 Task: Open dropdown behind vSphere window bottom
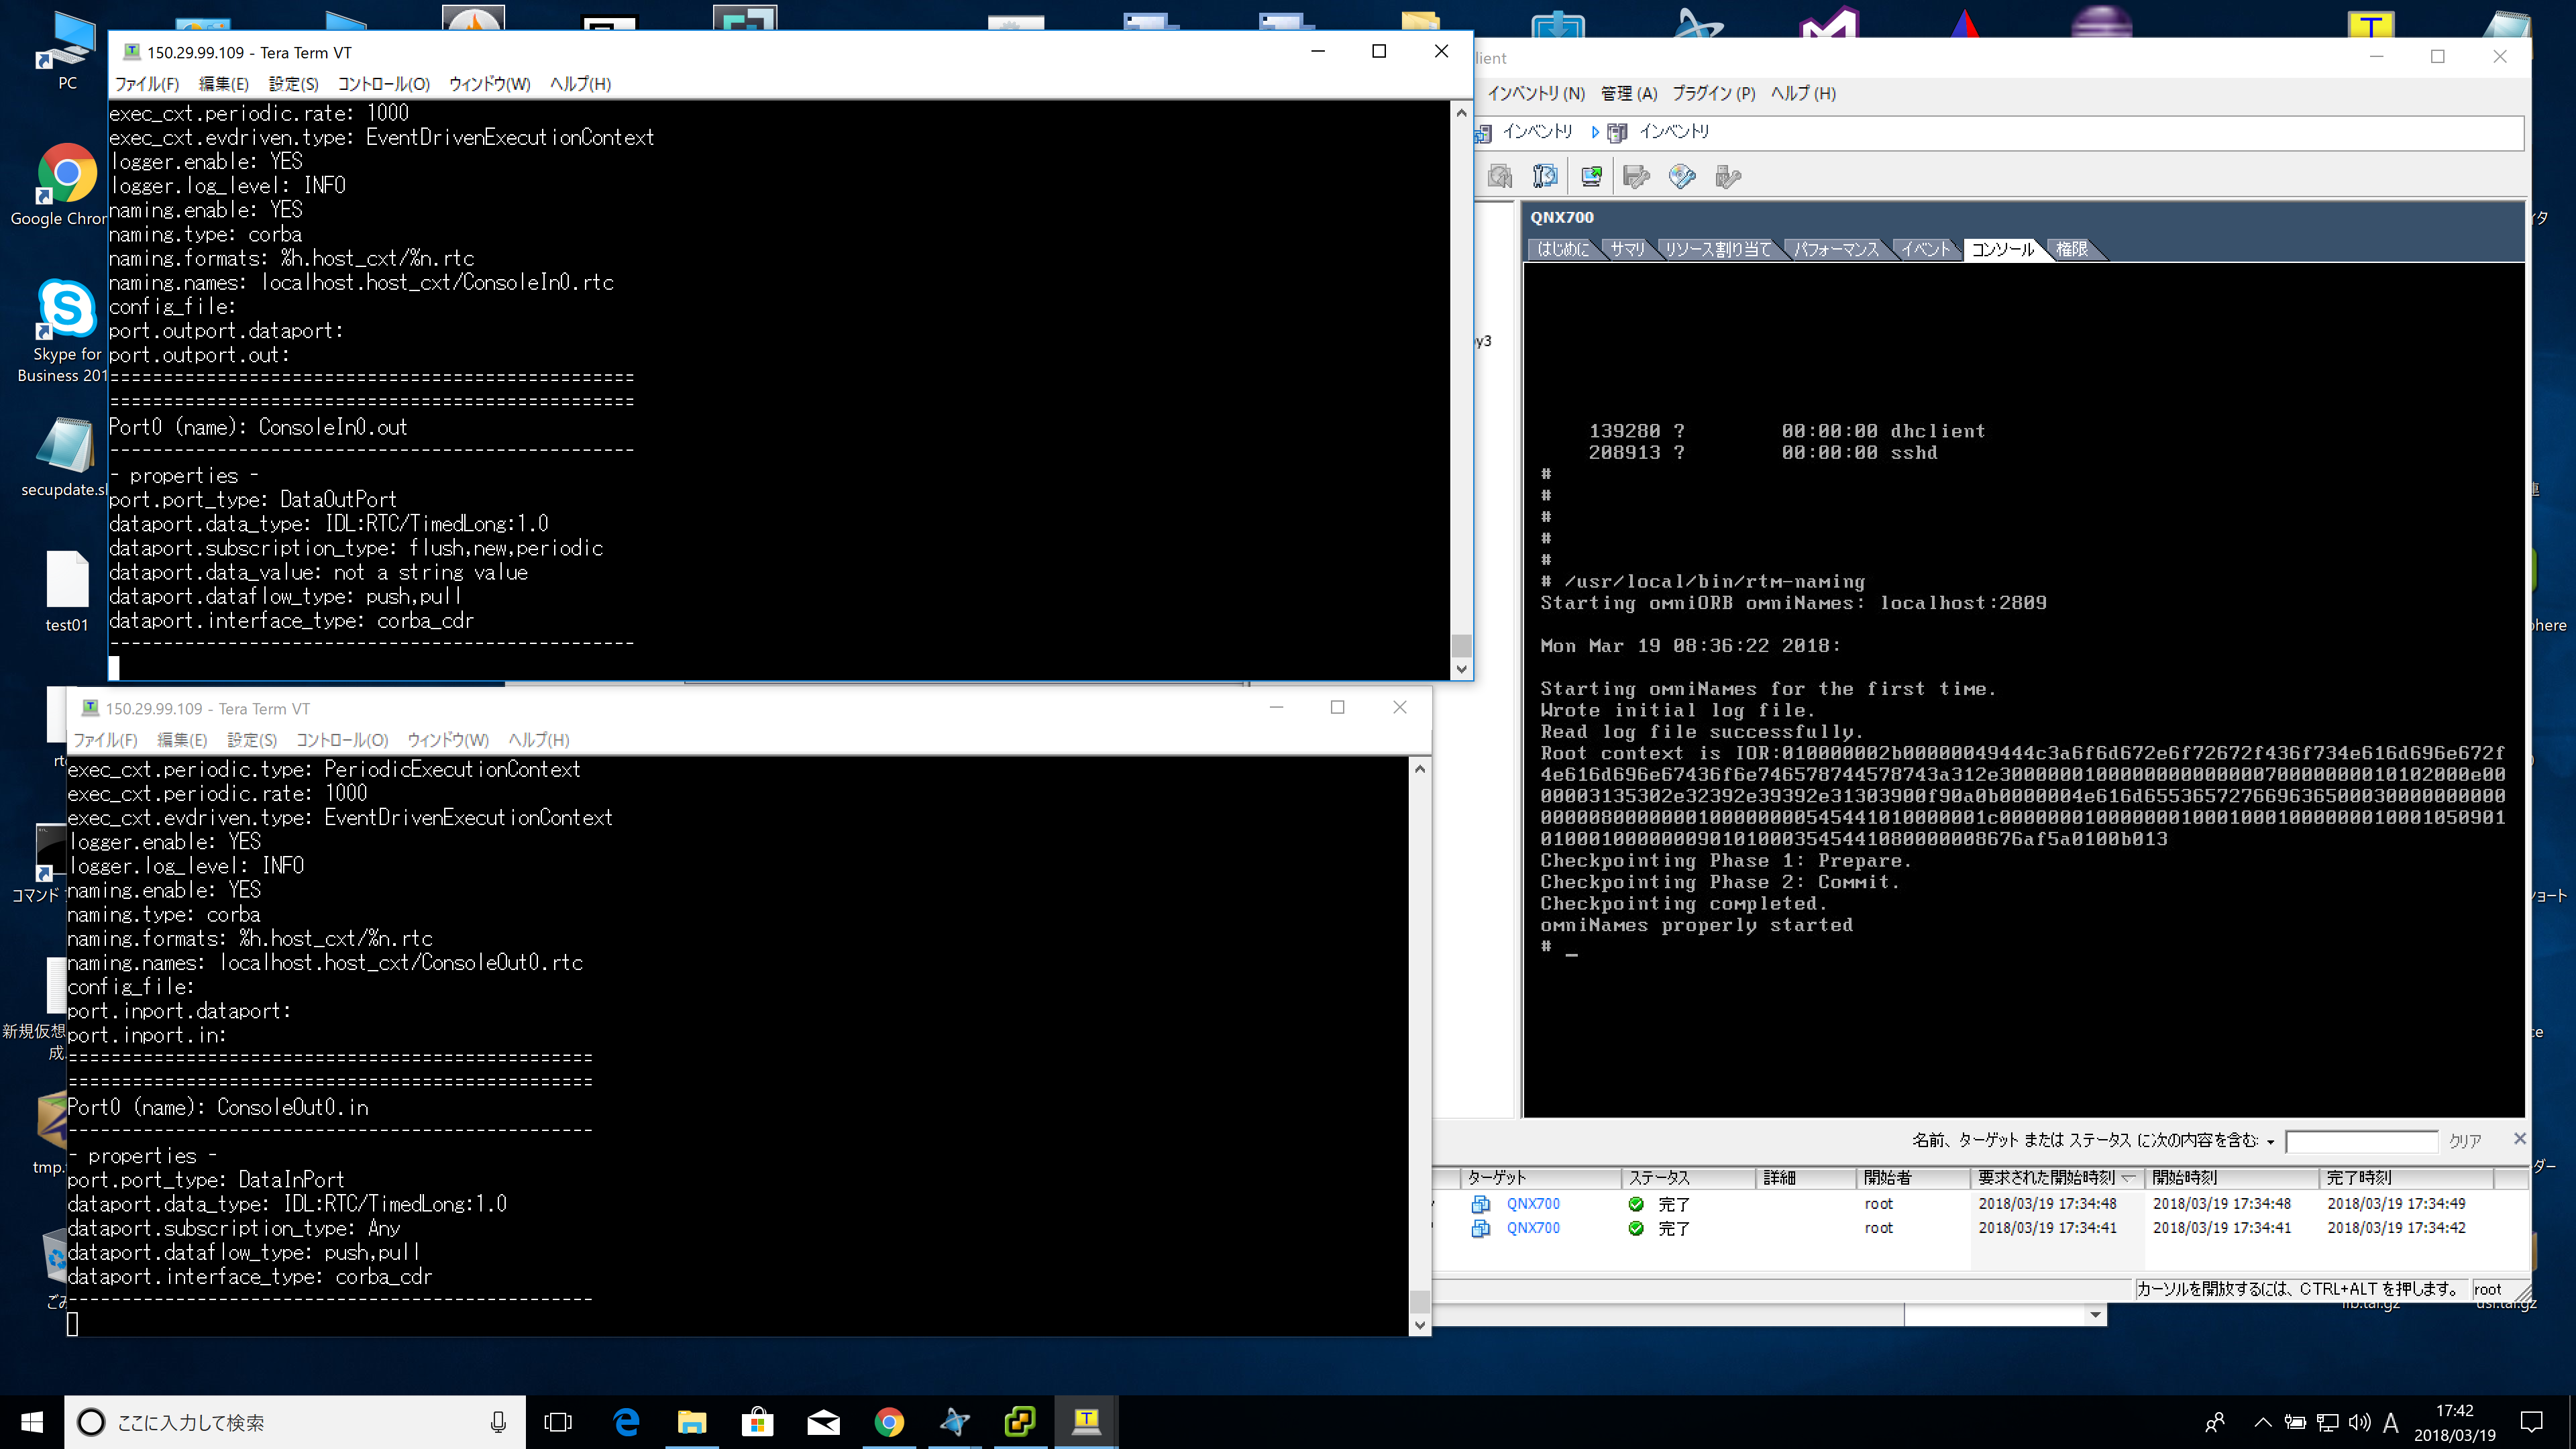pos(2096,1315)
